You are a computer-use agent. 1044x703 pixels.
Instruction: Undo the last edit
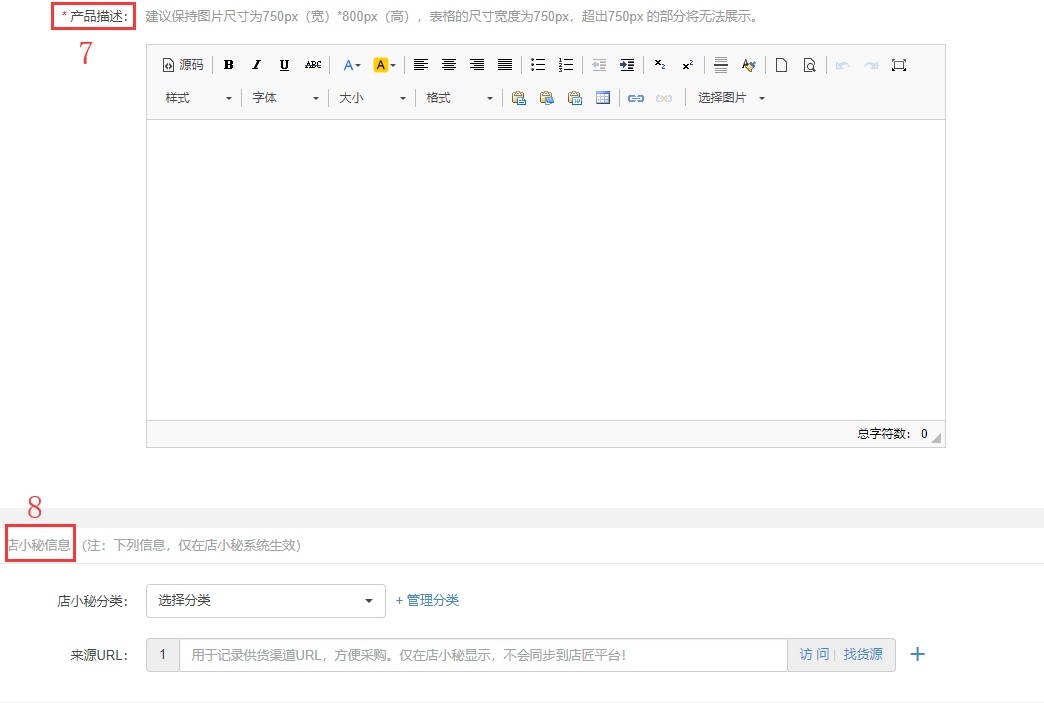[x=843, y=65]
